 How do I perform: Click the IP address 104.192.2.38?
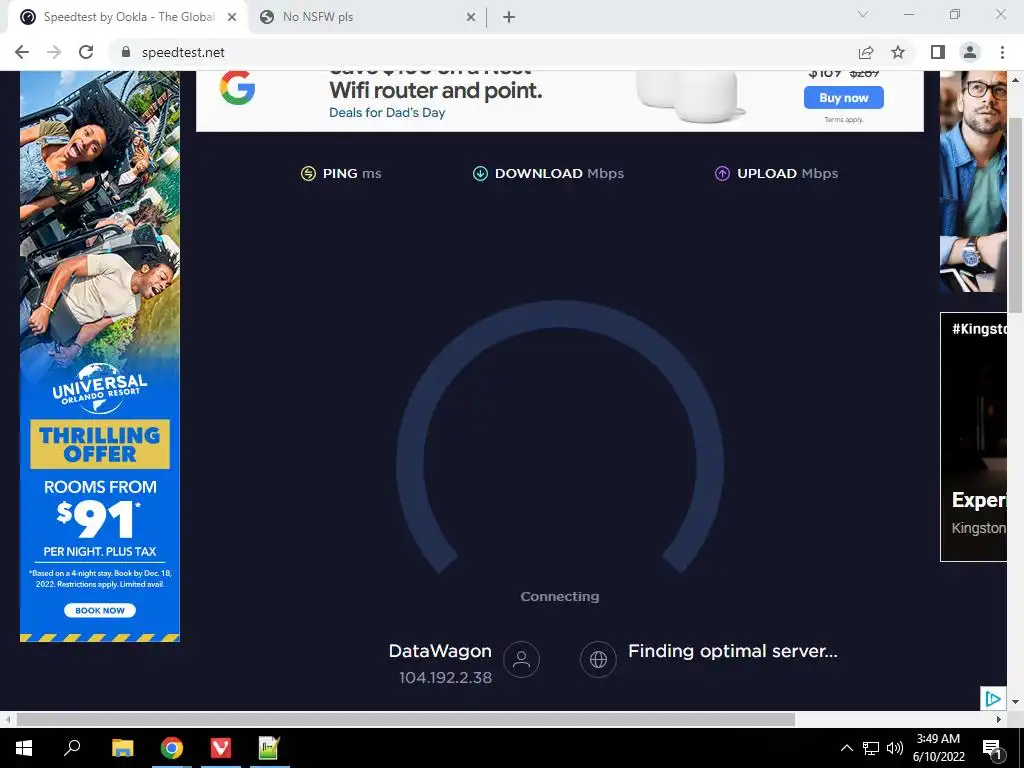coord(445,678)
